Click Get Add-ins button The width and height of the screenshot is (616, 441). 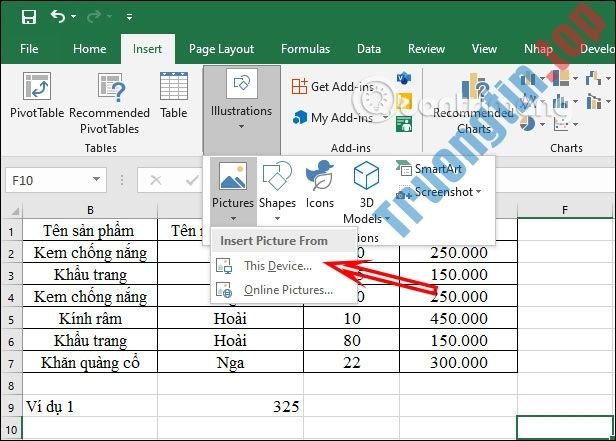click(x=332, y=86)
